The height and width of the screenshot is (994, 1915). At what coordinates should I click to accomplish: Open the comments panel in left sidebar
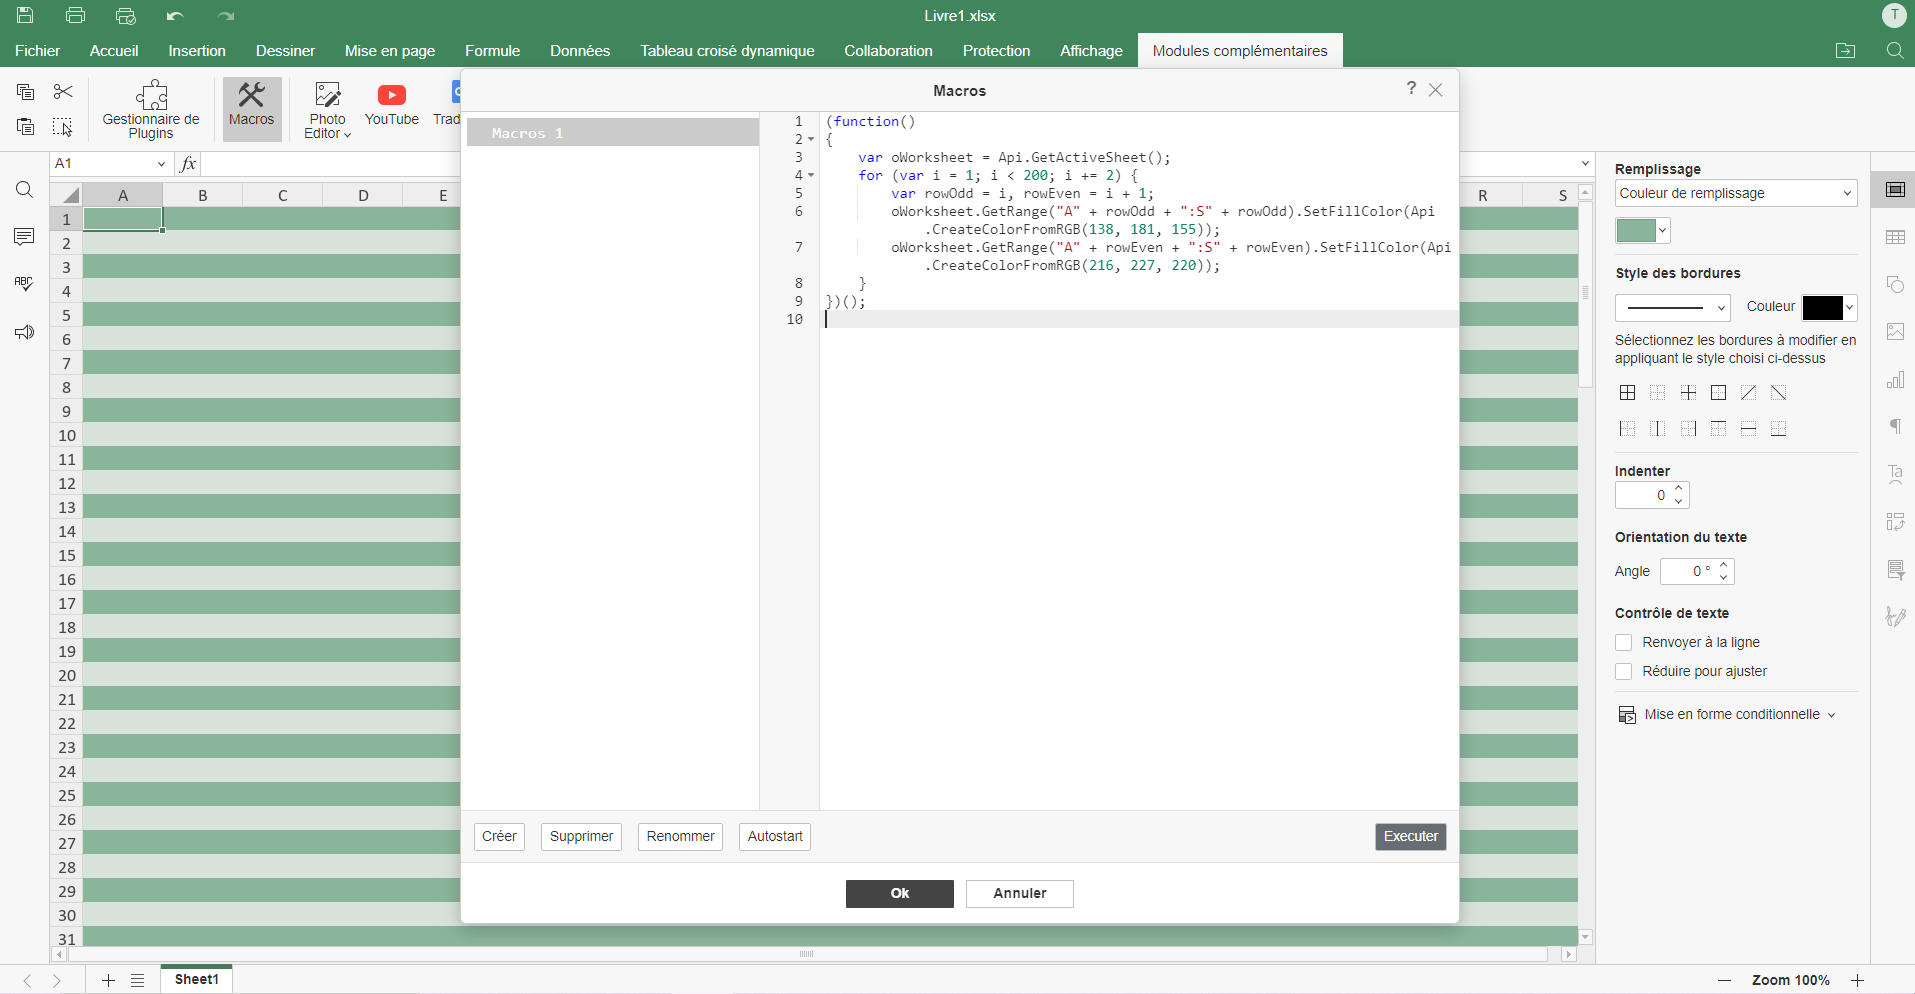click(x=24, y=237)
